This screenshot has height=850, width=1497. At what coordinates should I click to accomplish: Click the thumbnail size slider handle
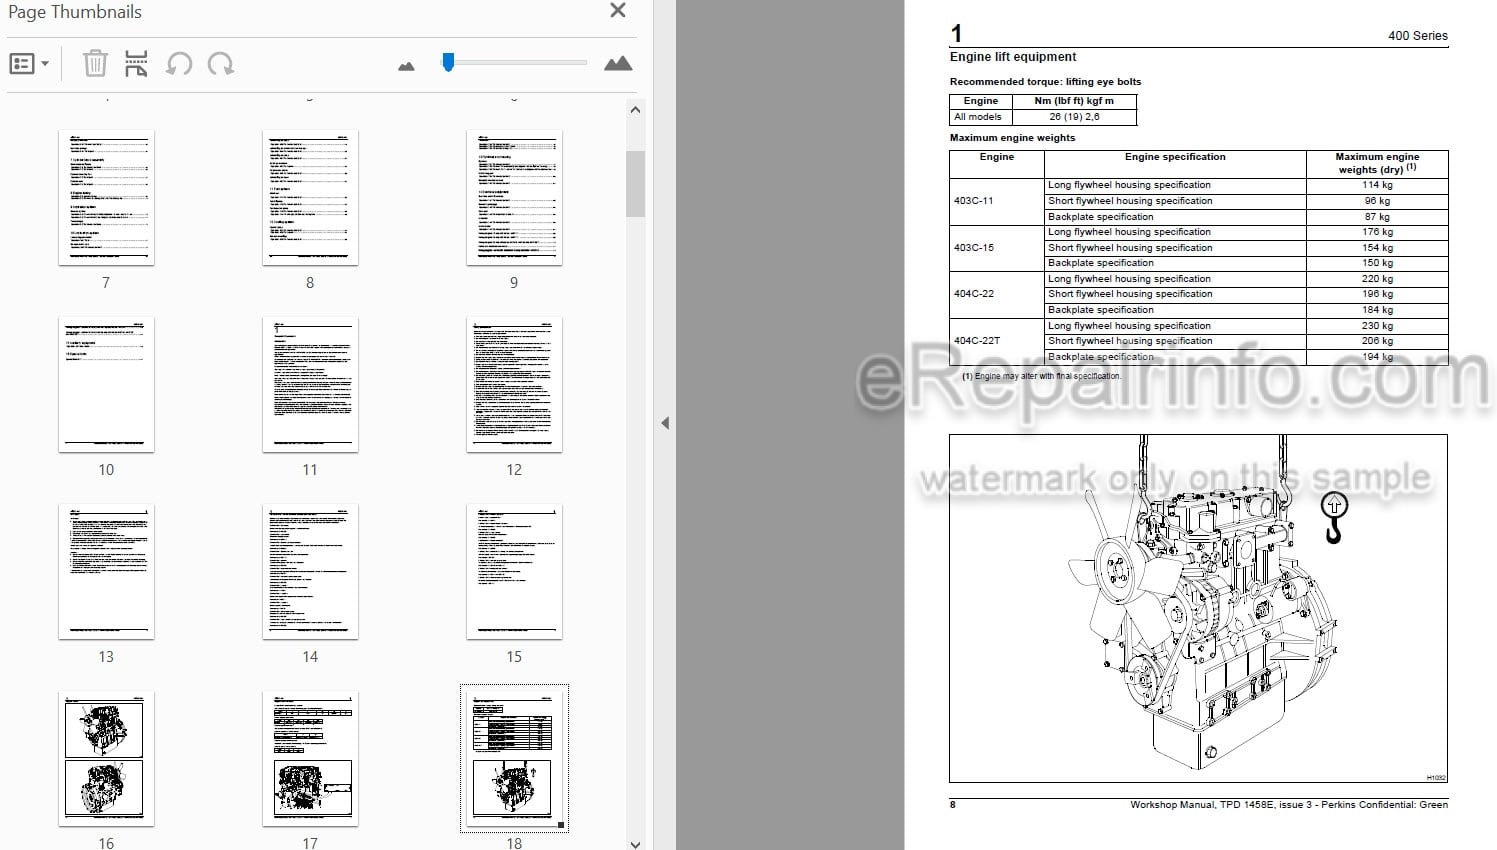click(448, 62)
